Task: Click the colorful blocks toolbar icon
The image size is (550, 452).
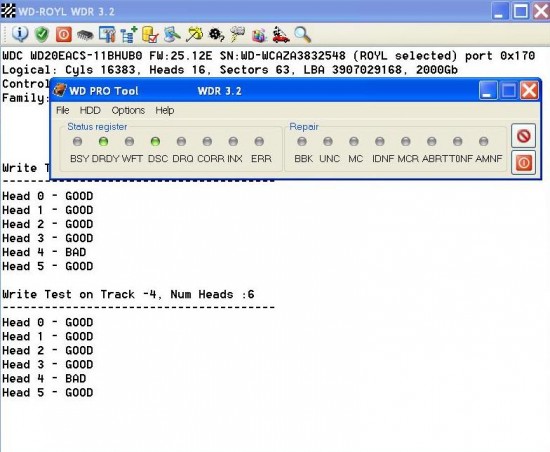Action: 259,35
